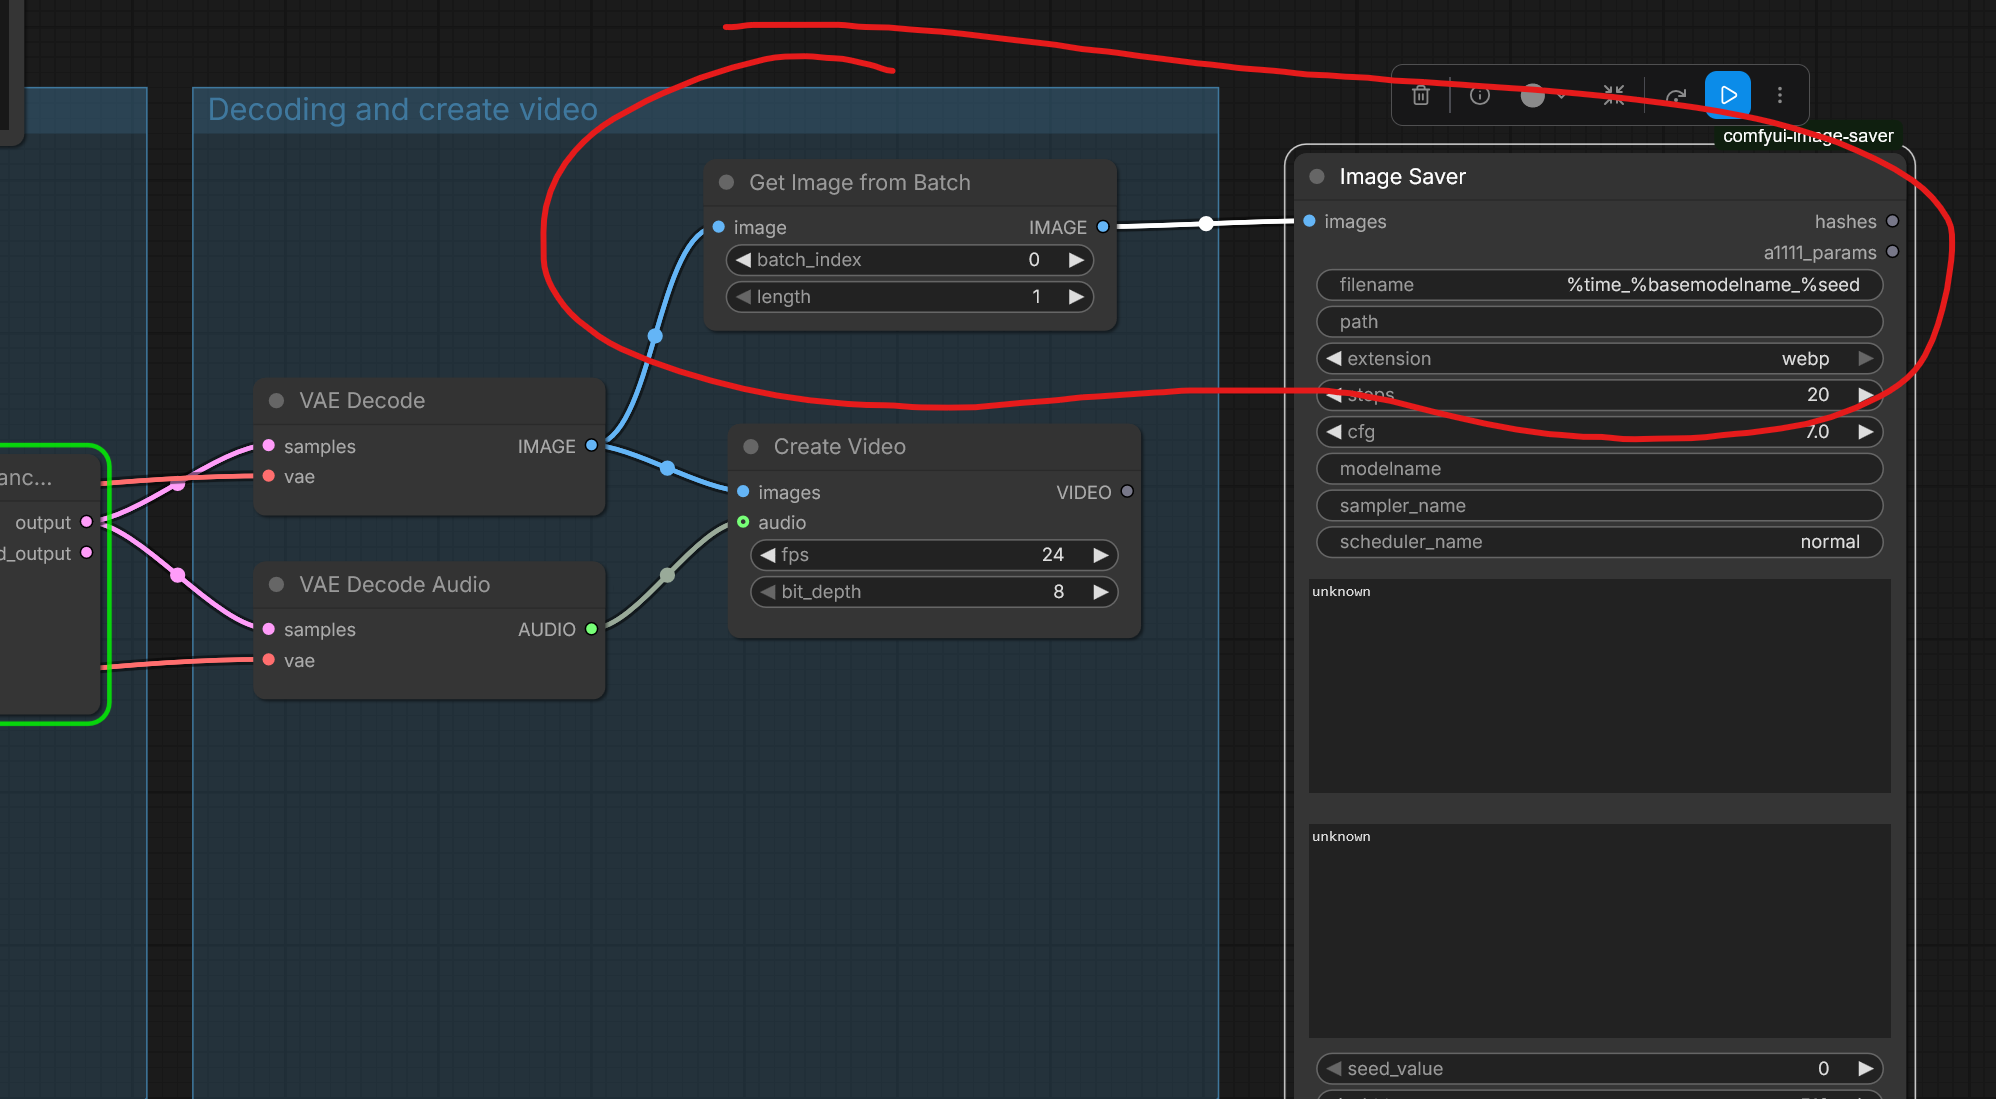Edit the filename field in Image Saver

point(1599,285)
